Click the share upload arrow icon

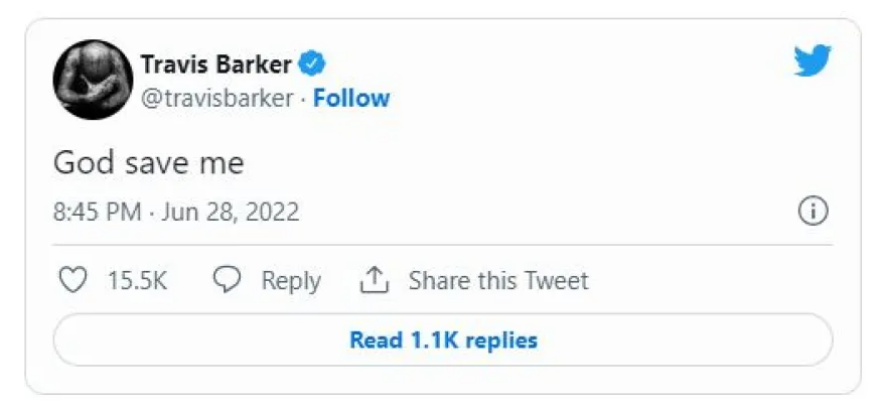[373, 281]
